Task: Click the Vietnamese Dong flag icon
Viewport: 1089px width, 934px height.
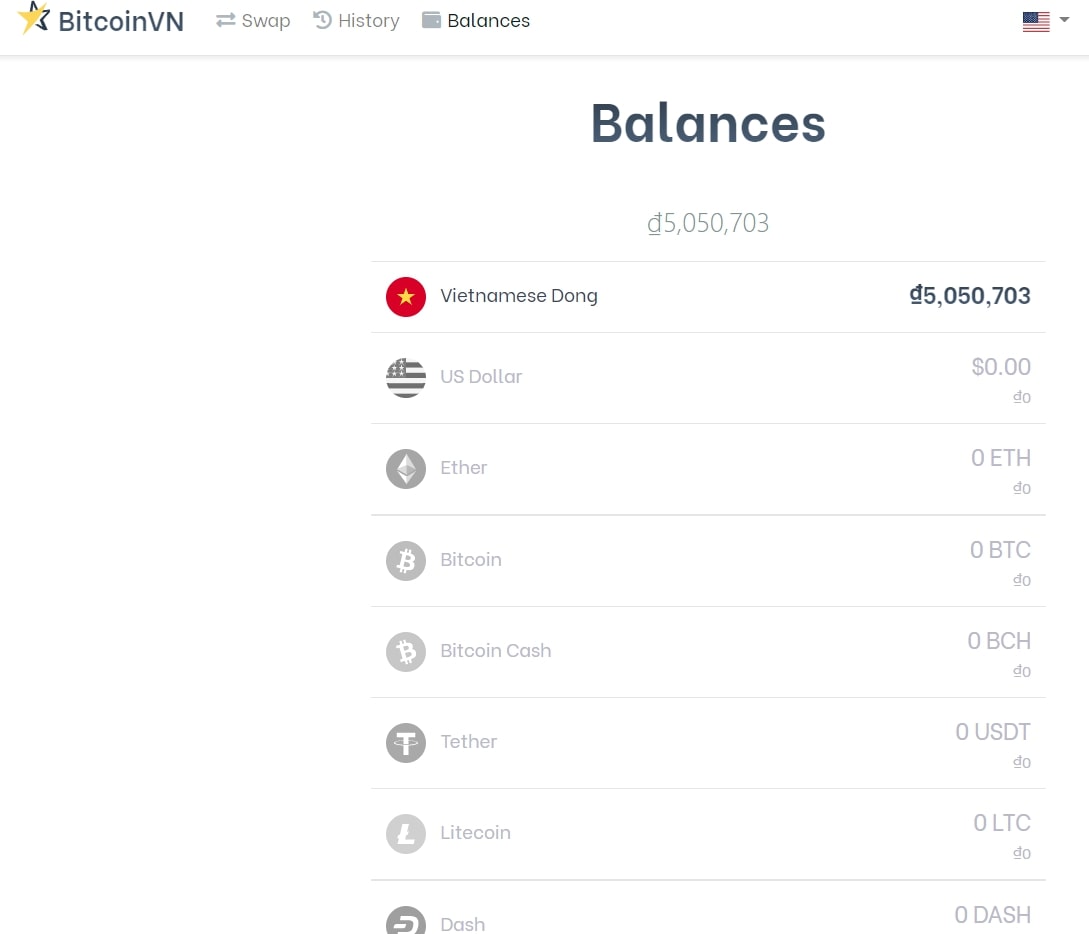Action: click(406, 297)
